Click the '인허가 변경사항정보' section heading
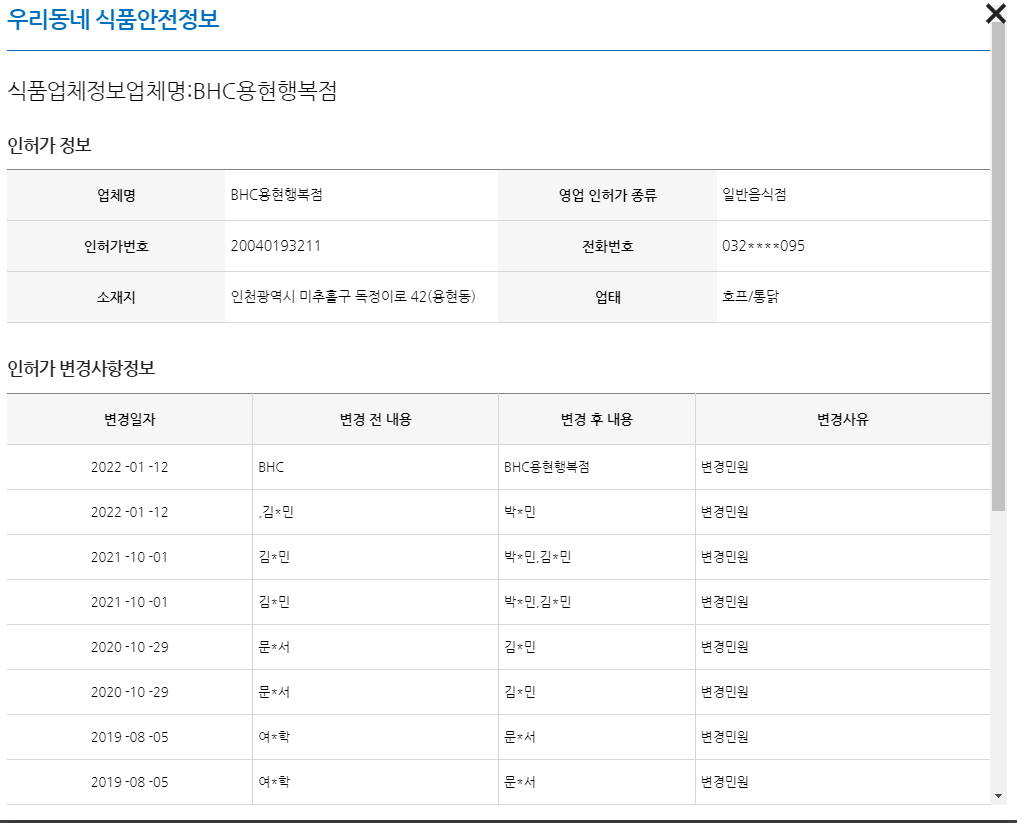Image resolution: width=1017 pixels, height=823 pixels. click(81, 368)
